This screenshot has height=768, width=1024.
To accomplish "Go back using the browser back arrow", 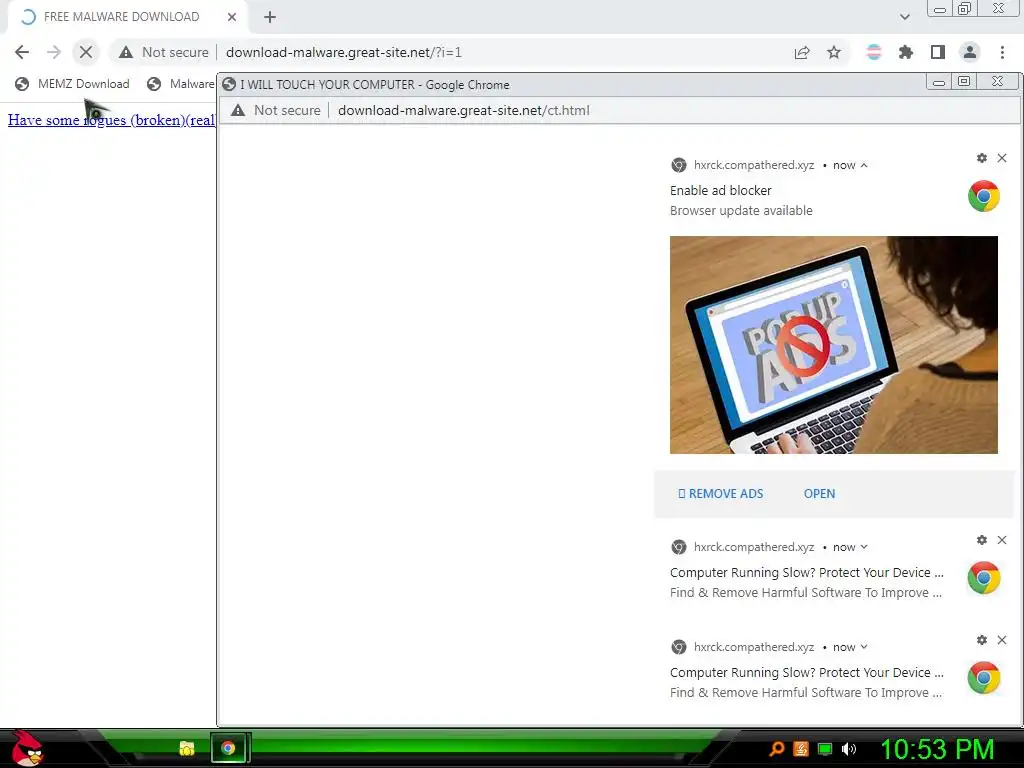I will click(x=22, y=52).
